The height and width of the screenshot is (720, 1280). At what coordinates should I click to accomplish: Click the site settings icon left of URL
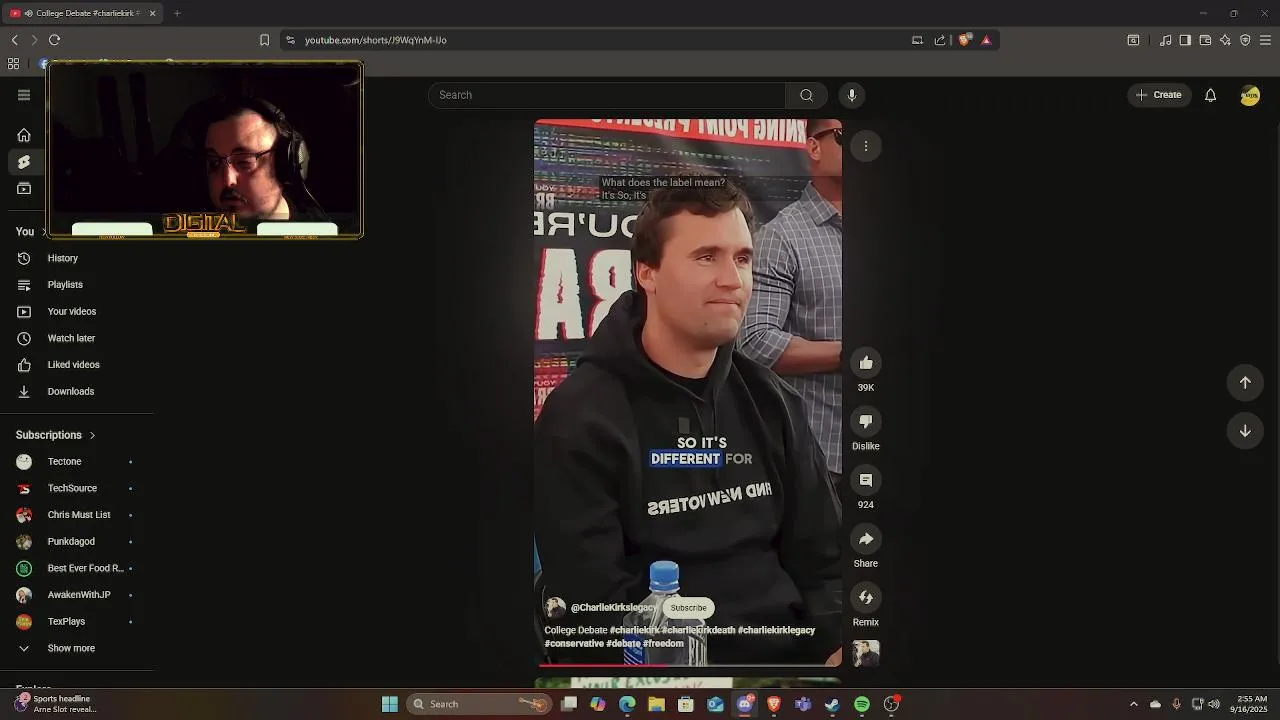(290, 40)
